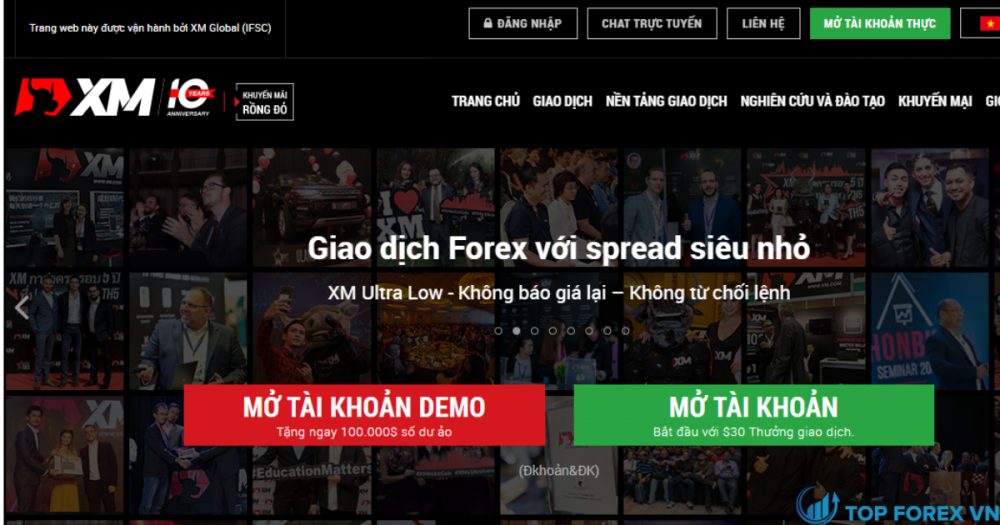Click the lock icon on Đăng Nhập

click(x=488, y=24)
